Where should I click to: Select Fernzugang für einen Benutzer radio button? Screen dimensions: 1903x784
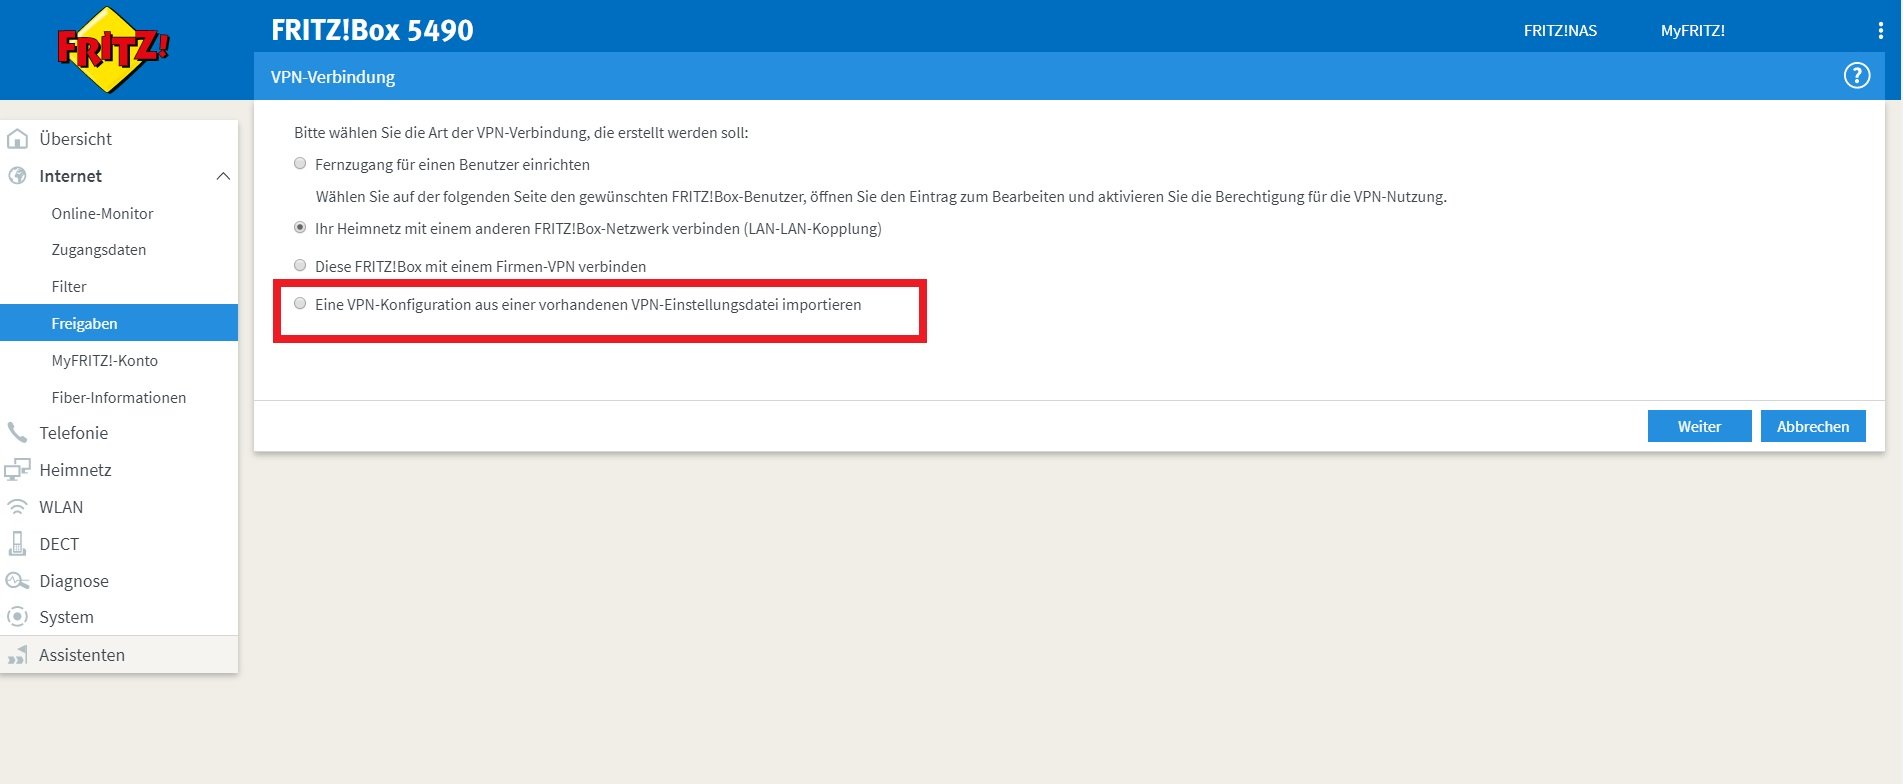coord(300,164)
